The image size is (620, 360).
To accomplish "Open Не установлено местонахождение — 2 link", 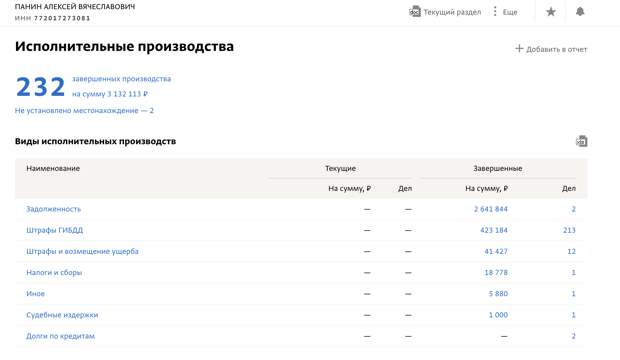I will point(84,110).
